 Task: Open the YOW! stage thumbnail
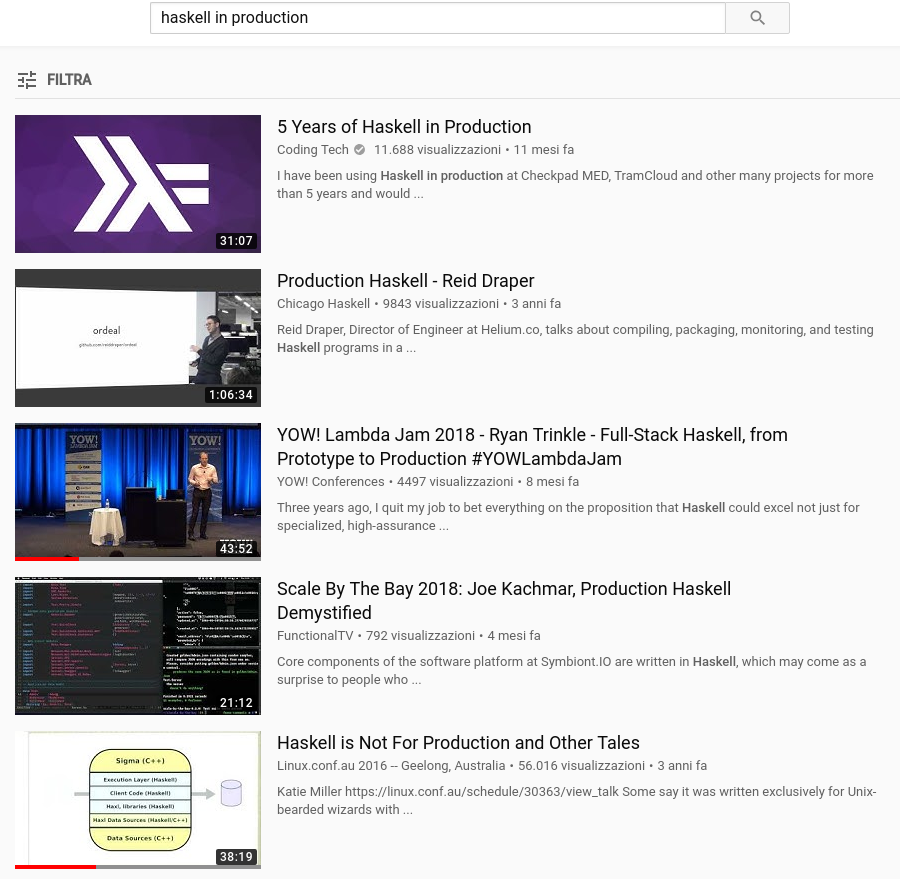[x=138, y=491]
